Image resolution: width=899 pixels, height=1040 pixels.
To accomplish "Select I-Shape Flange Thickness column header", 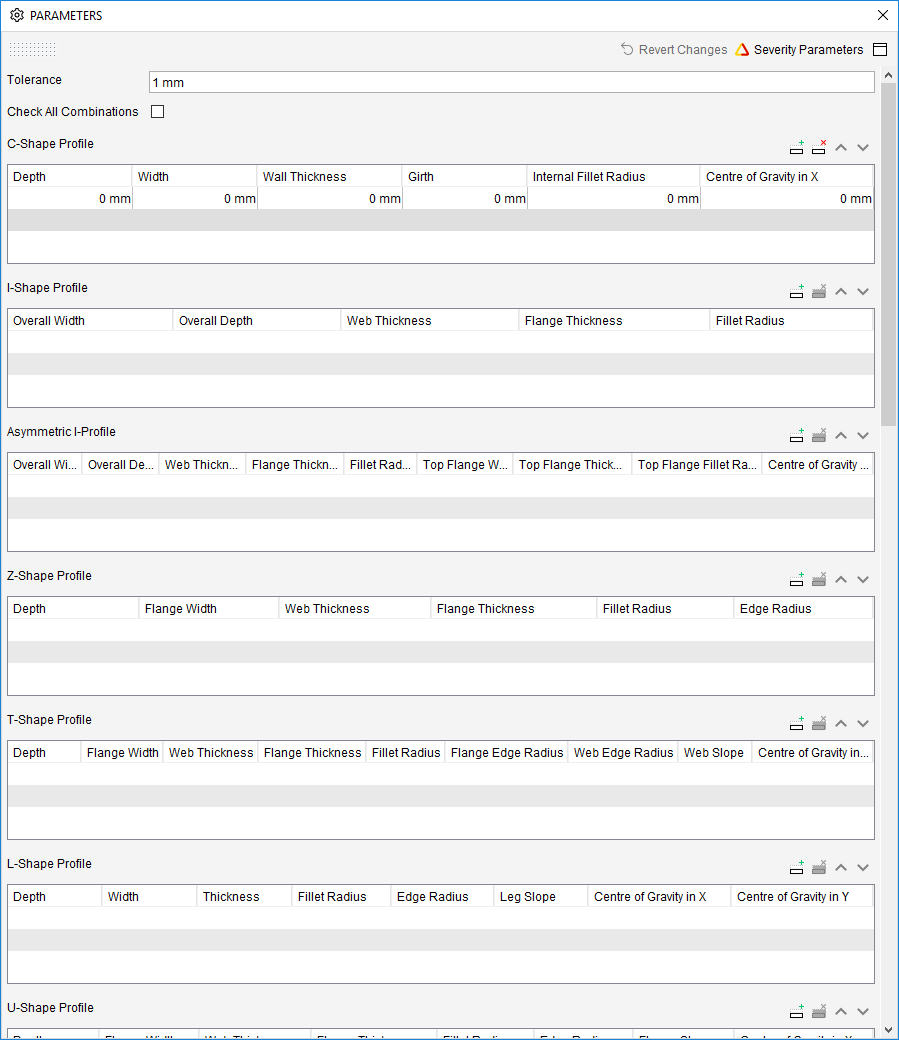I will 614,320.
